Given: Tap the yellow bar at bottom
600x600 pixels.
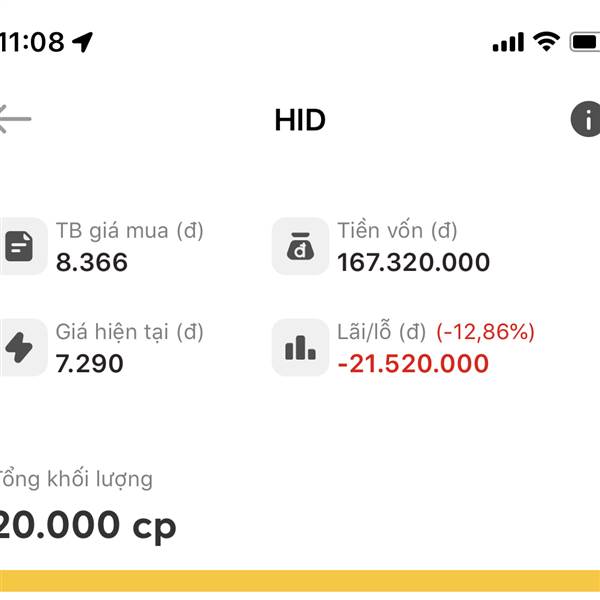Looking at the screenshot, I should [300, 581].
